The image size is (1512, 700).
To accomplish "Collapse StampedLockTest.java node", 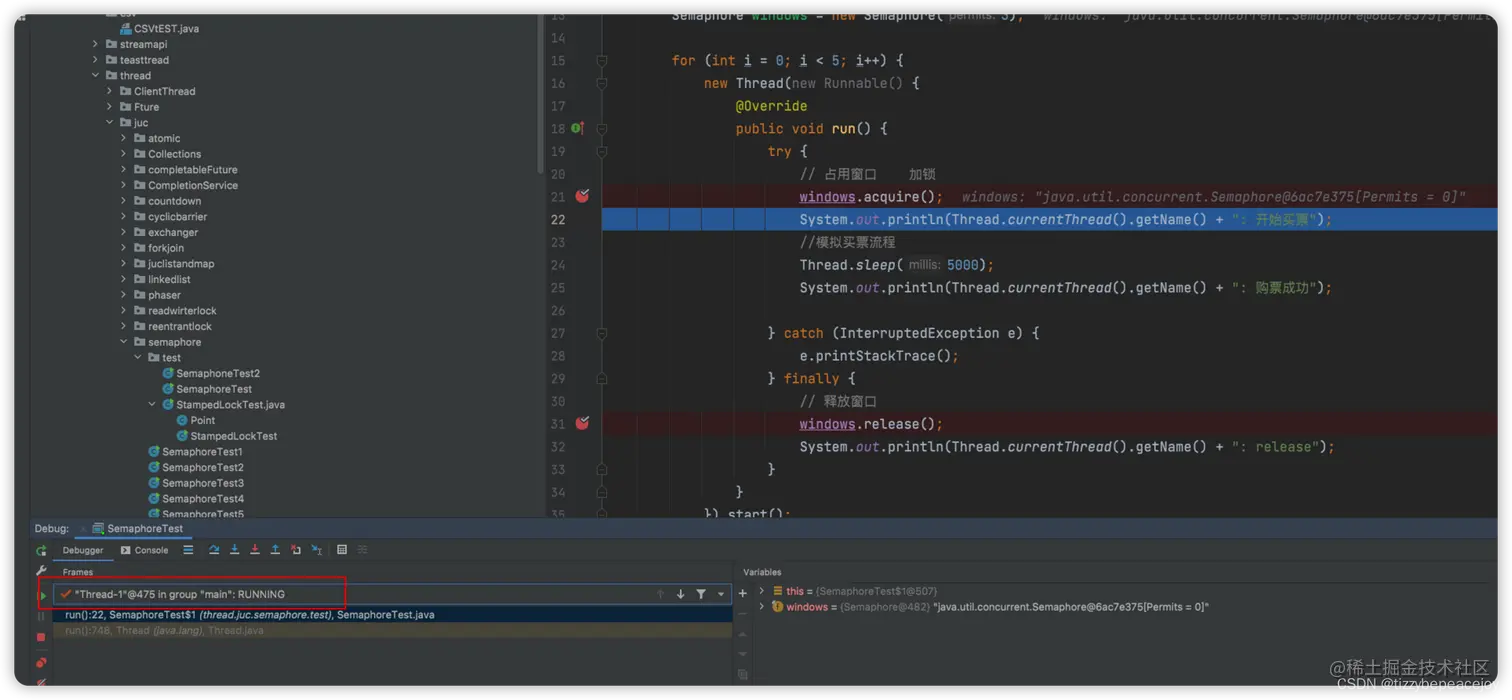I will pos(152,404).
